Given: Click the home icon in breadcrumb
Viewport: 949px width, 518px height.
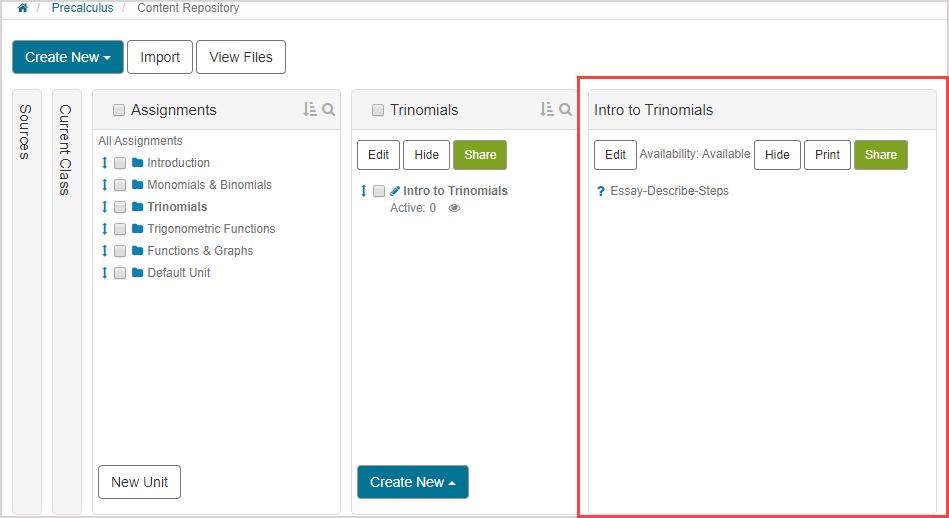Looking at the screenshot, I should pyautogui.click(x=23, y=8).
